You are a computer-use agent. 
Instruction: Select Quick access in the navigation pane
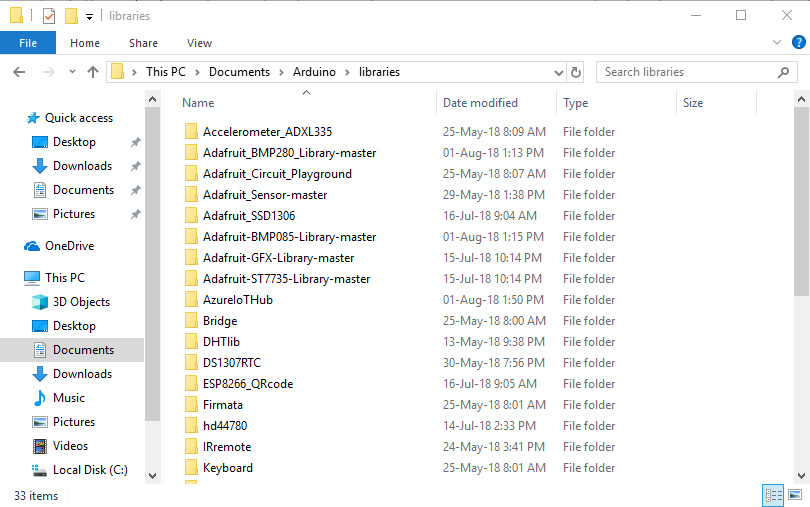pos(79,118)
